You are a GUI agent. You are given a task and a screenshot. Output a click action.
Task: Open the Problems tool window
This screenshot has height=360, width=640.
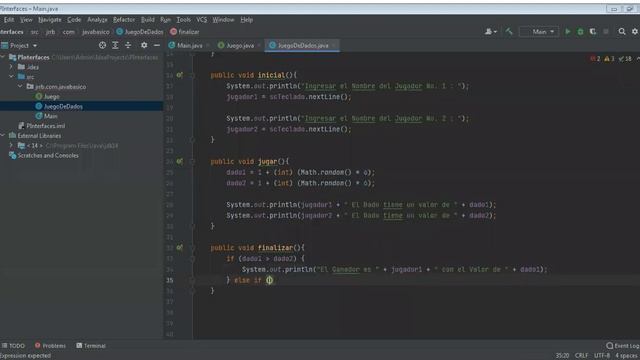pos(50,346)
